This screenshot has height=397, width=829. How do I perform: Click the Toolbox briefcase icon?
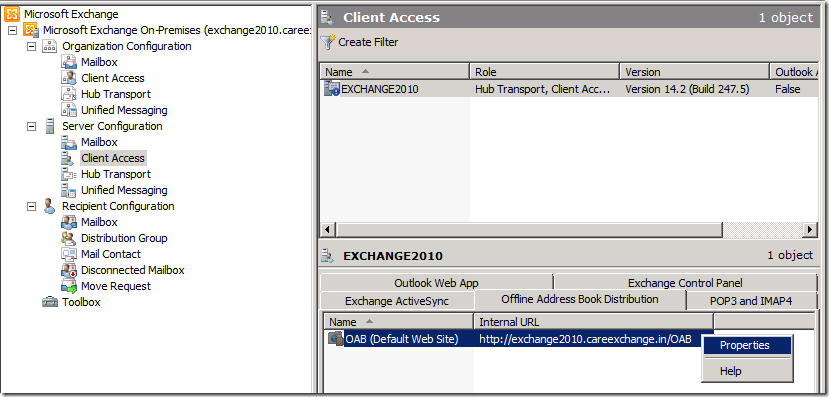[x=50, y=302]
